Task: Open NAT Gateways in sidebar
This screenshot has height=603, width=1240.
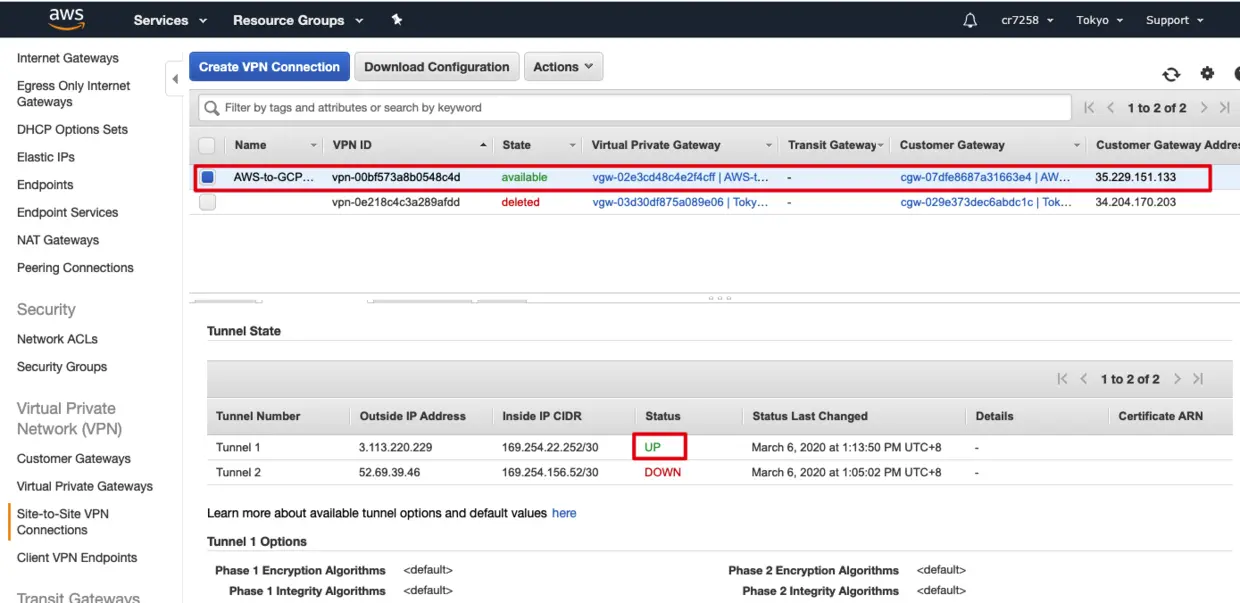Action: [58, 240]
